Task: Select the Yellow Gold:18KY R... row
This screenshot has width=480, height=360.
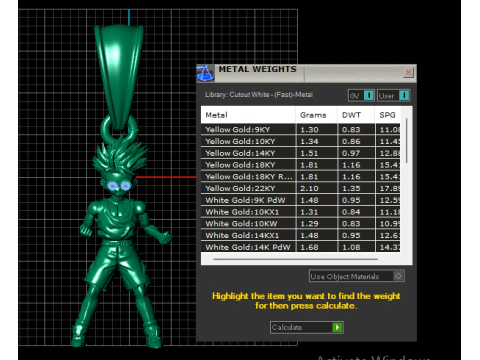Action: (300, 176)
